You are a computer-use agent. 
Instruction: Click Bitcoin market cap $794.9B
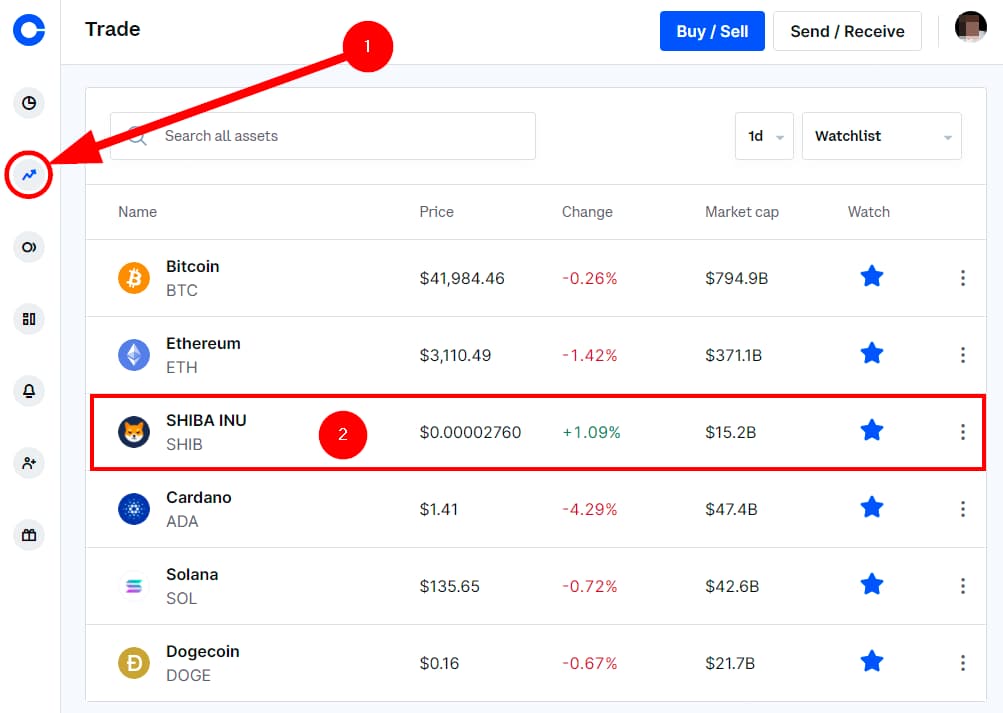point(736,278)
